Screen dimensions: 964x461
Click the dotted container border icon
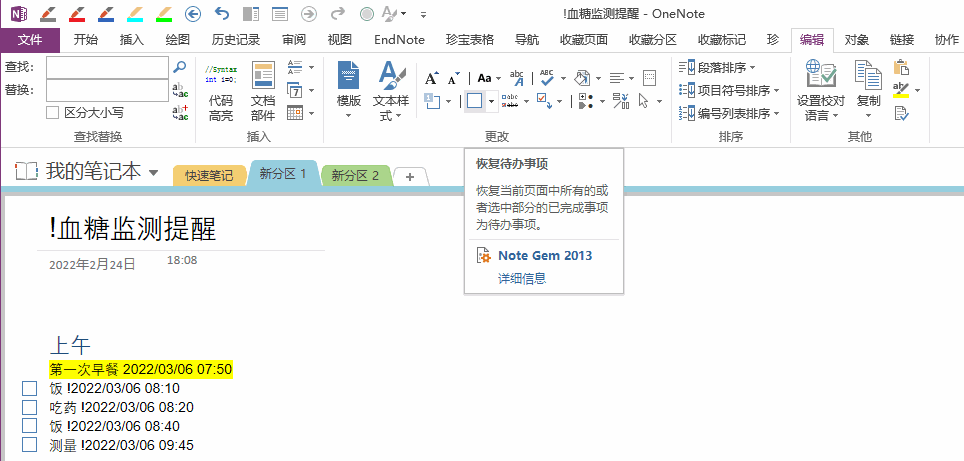(x=650, y=78)
